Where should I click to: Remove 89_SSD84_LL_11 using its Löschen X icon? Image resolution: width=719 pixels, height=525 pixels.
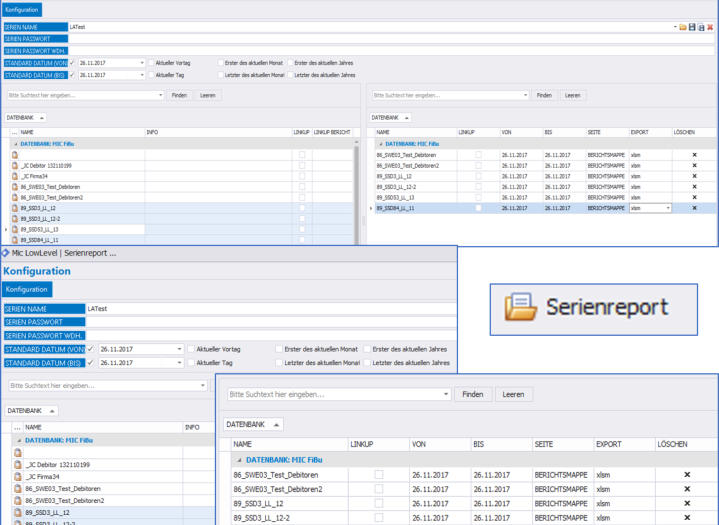pos(694,208)
